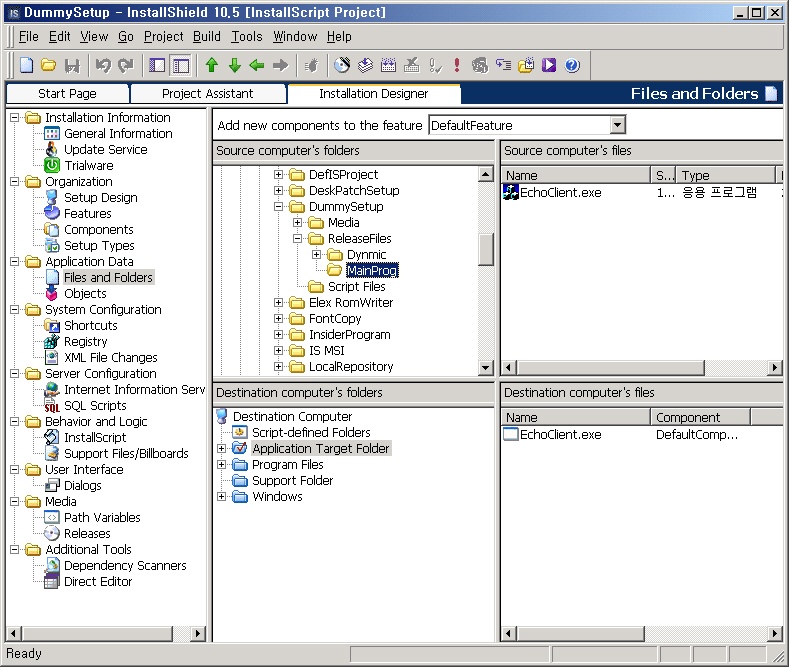Click the New Project toolbar icon

26,65
